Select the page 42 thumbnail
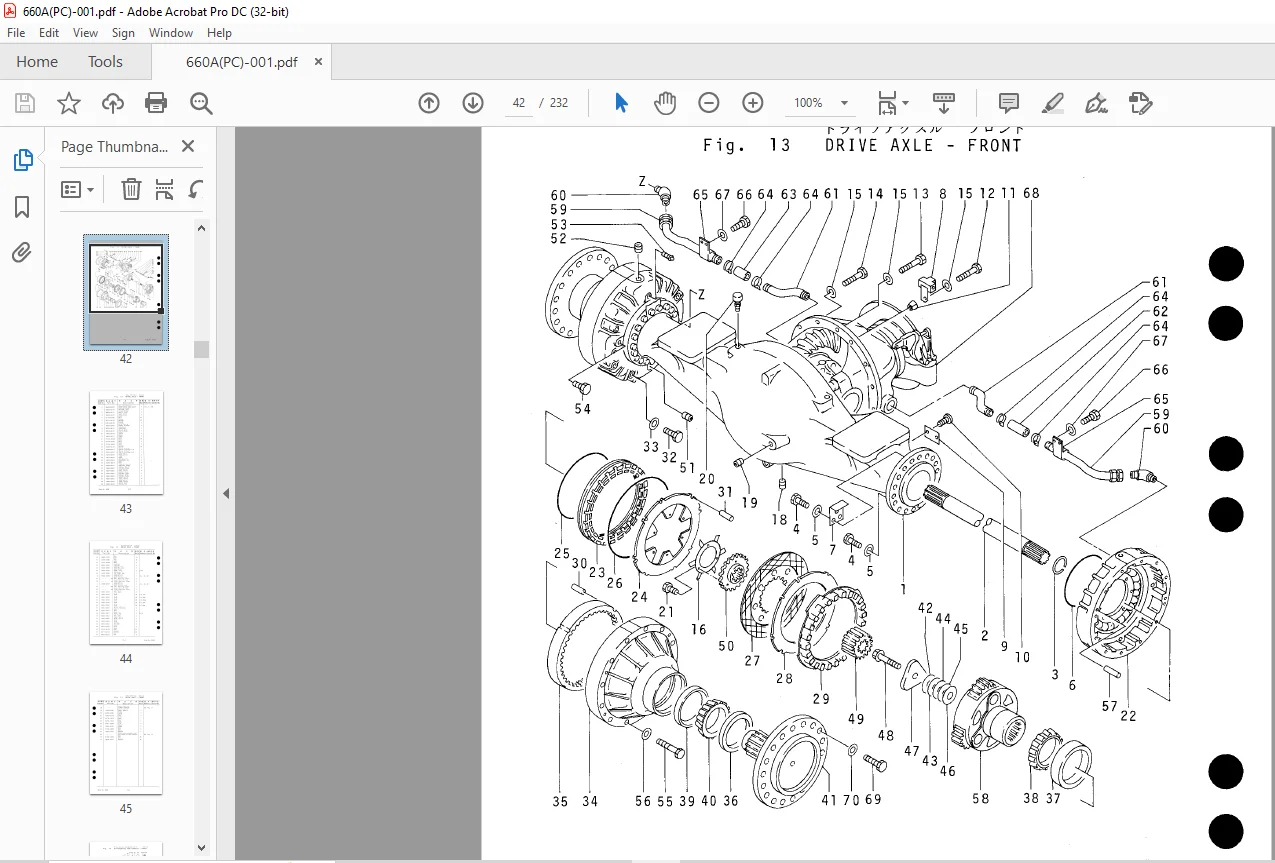The height and width of the screenshot is (863, 1275). 126,292
